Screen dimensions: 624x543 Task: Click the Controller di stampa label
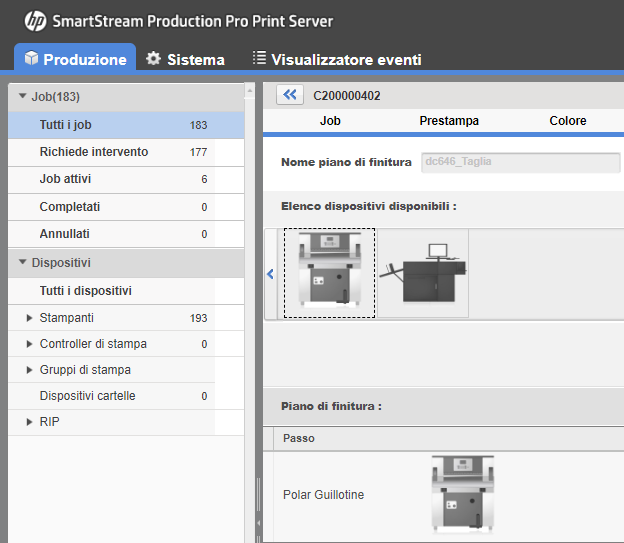pyautogui.click(x=93, y=344)
